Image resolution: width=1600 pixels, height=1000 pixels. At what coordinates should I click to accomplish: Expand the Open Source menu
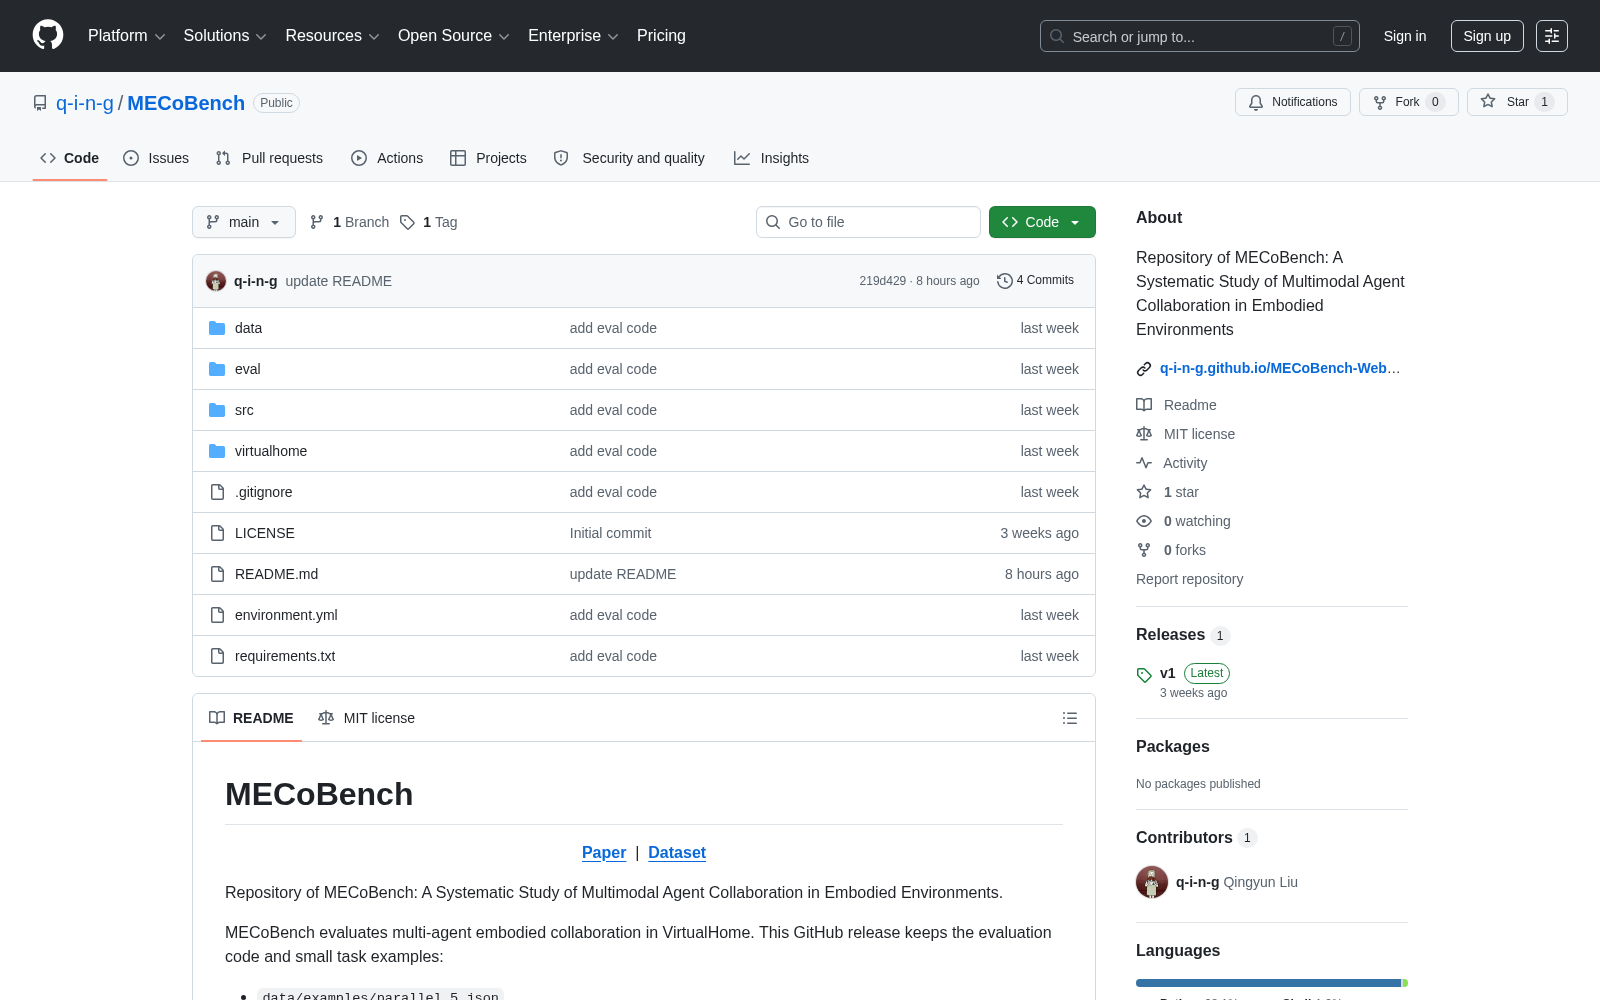(x=454, y=36)
